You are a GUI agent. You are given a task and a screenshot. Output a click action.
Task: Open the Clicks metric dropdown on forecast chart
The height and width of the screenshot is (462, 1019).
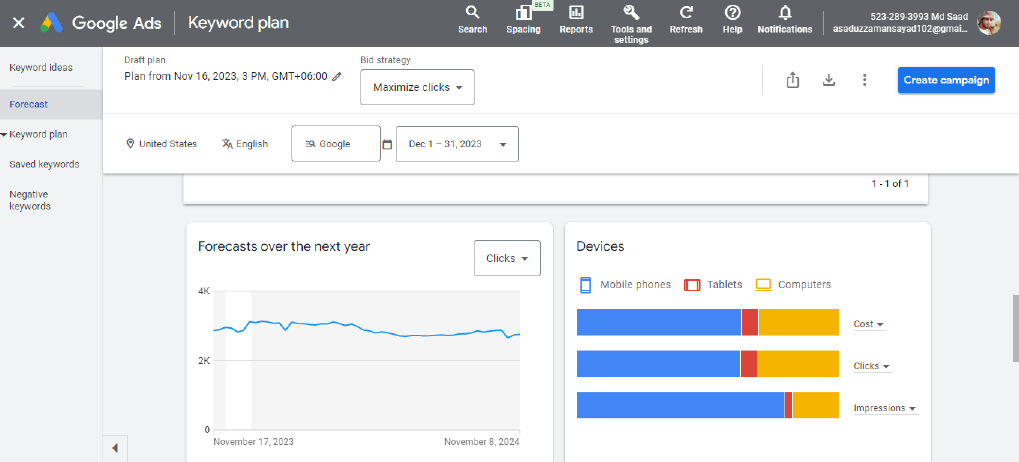point(507,258)
